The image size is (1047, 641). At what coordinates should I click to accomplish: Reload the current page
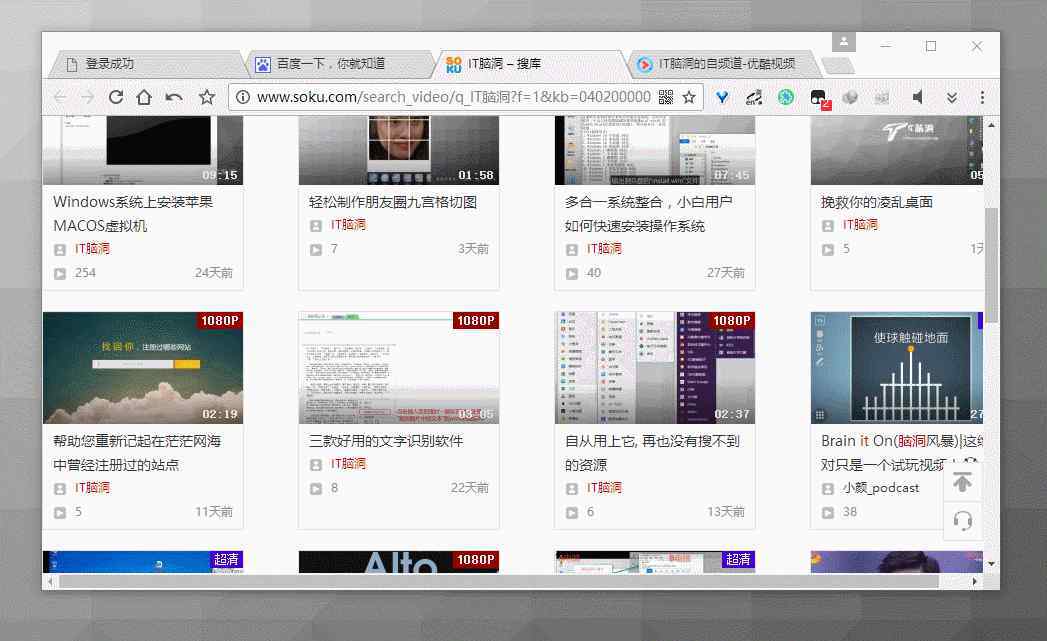pos(116,97)
